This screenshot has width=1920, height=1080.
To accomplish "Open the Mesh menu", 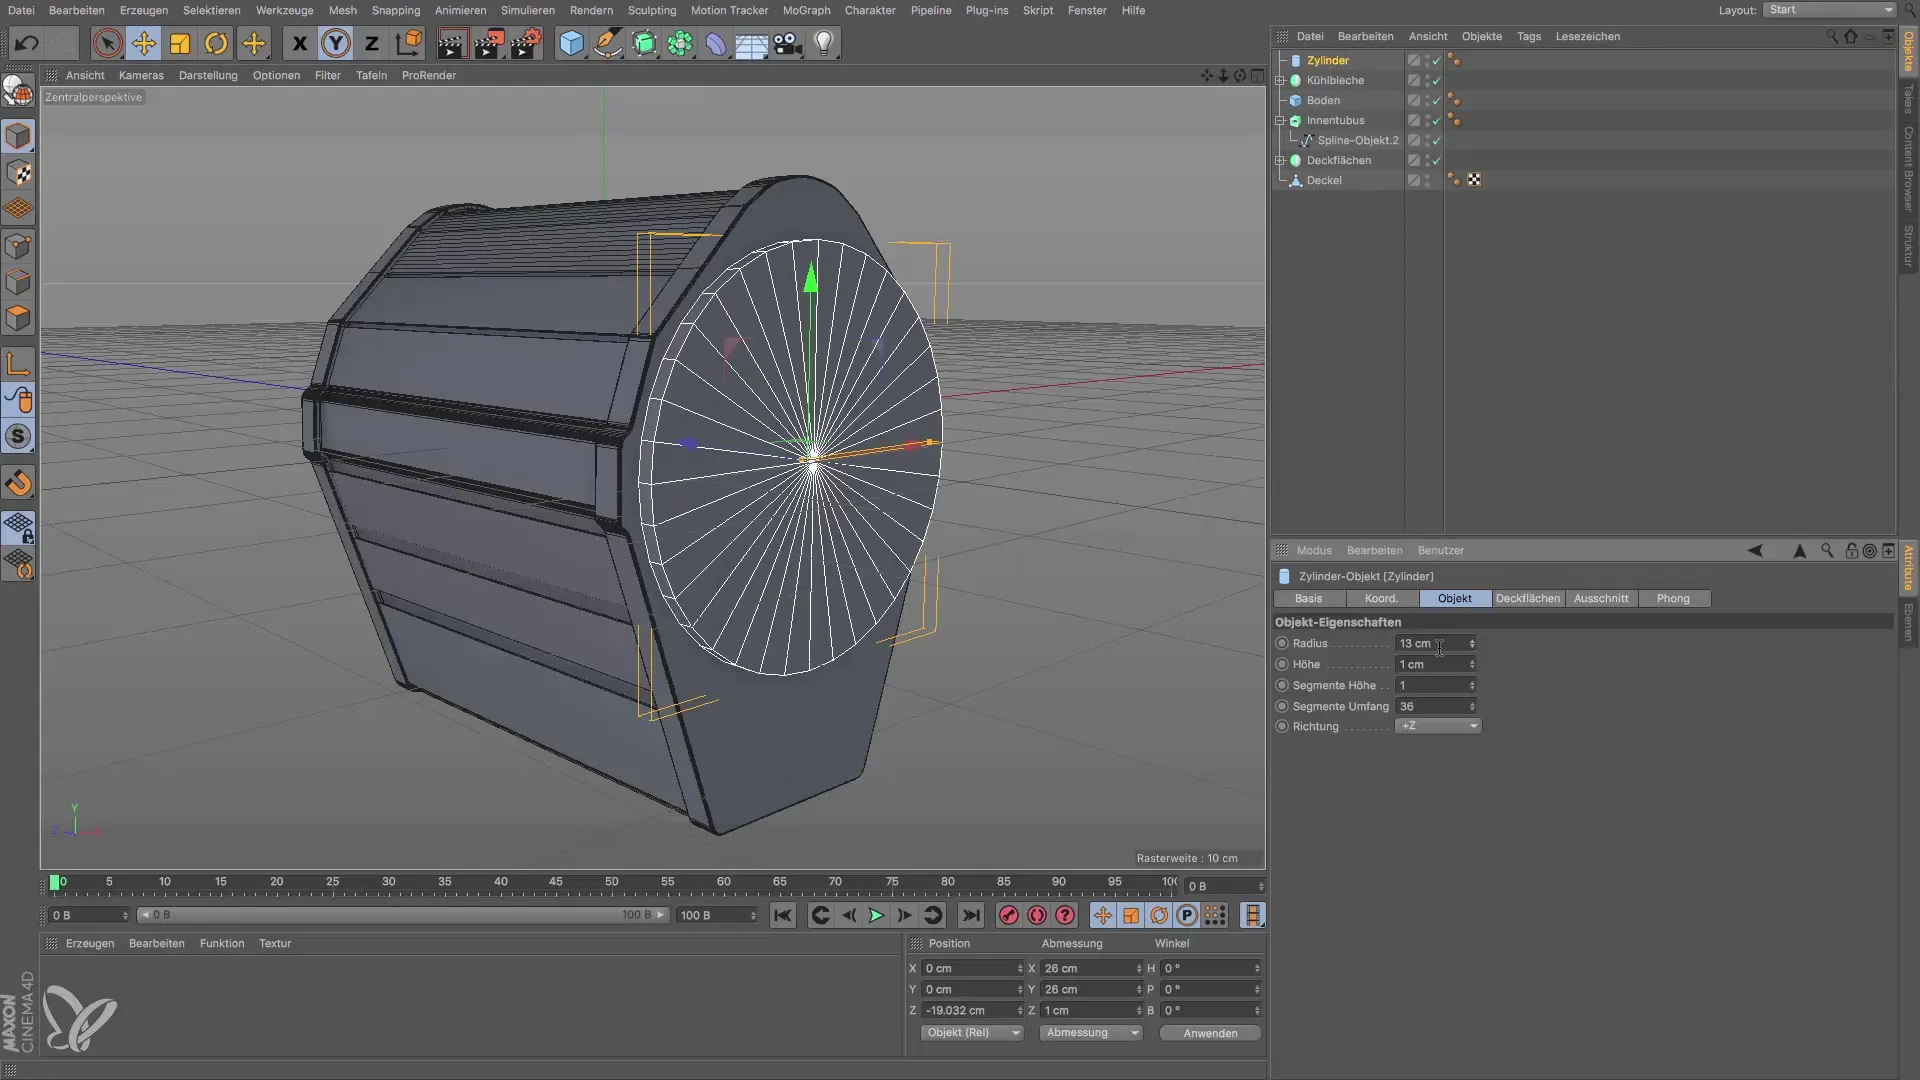I will (342, 10).
